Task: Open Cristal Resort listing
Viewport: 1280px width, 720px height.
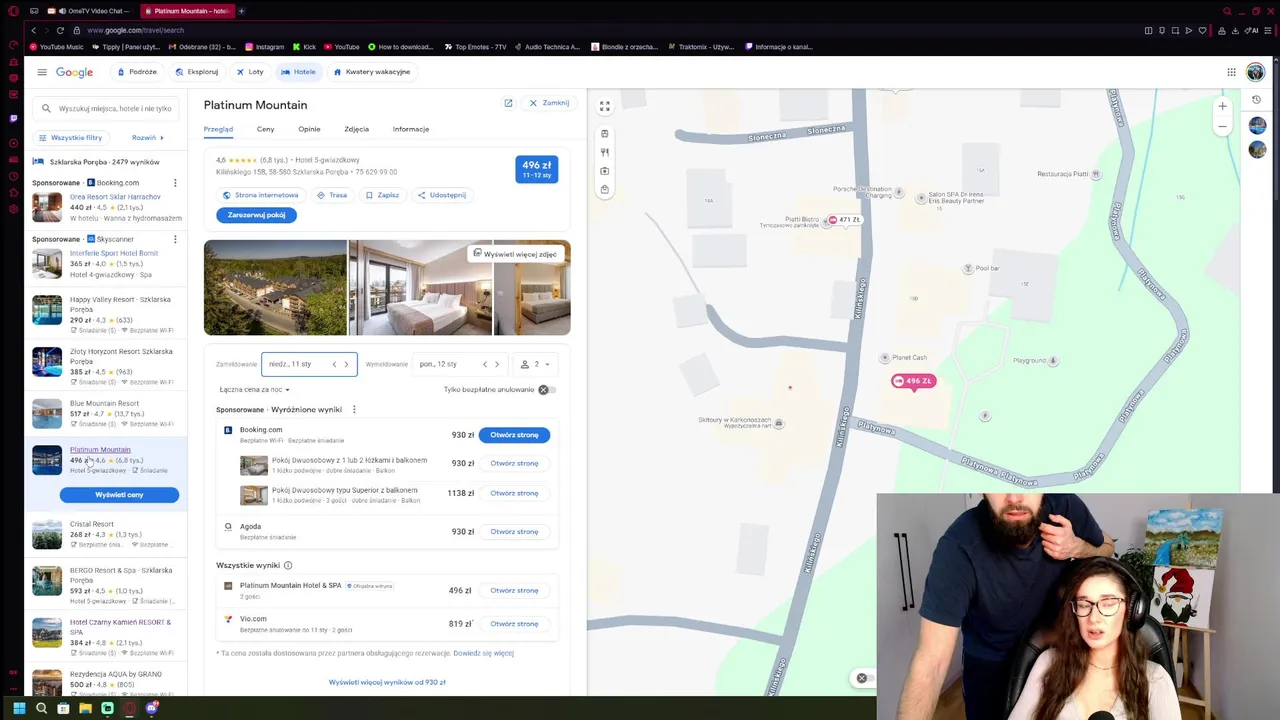Action: (105, 534)
